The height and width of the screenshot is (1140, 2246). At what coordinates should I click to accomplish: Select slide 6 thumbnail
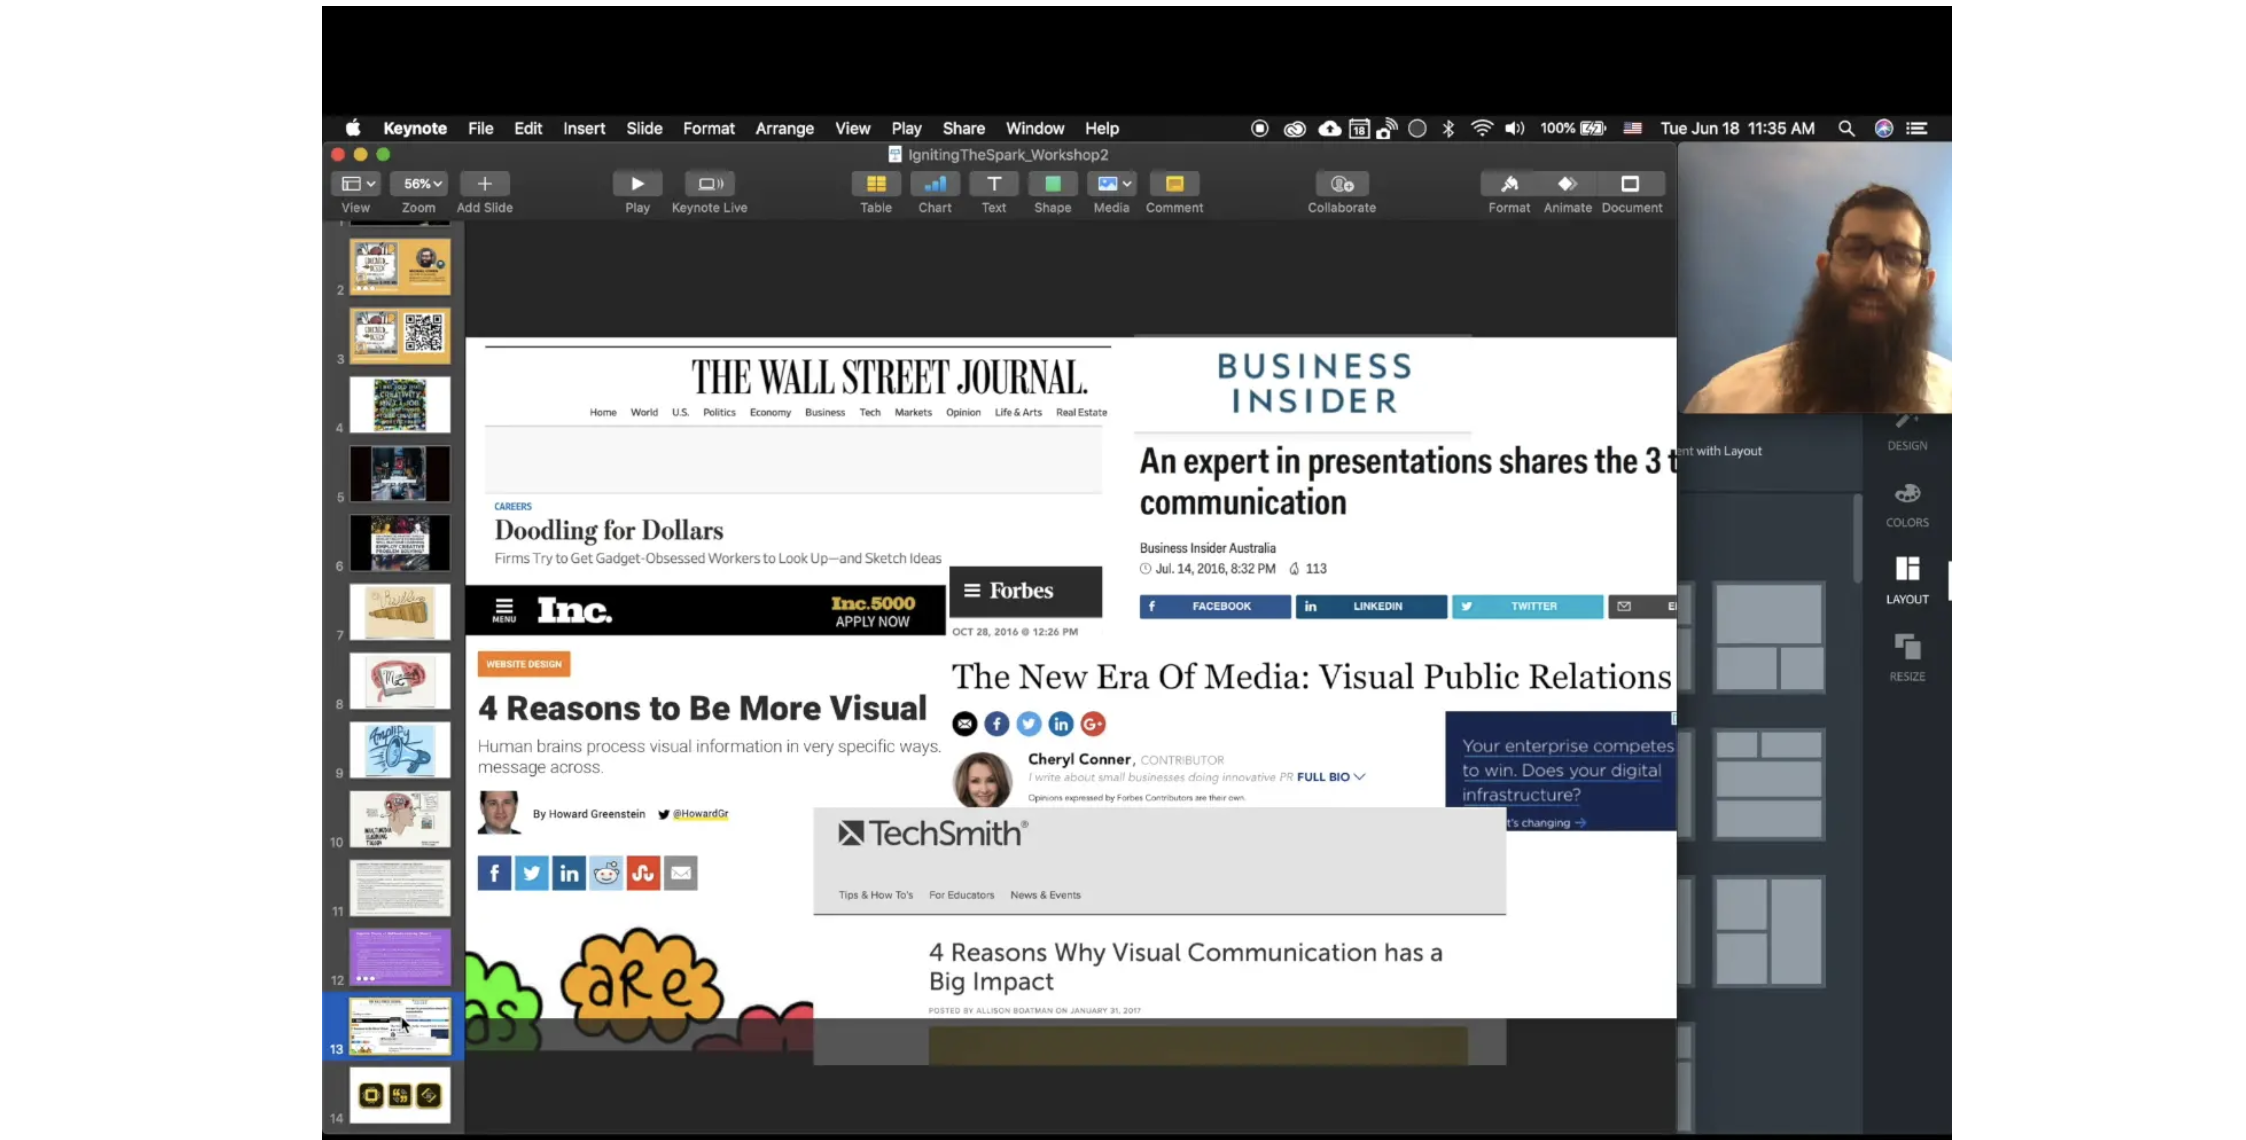click(x=400, y=542)
